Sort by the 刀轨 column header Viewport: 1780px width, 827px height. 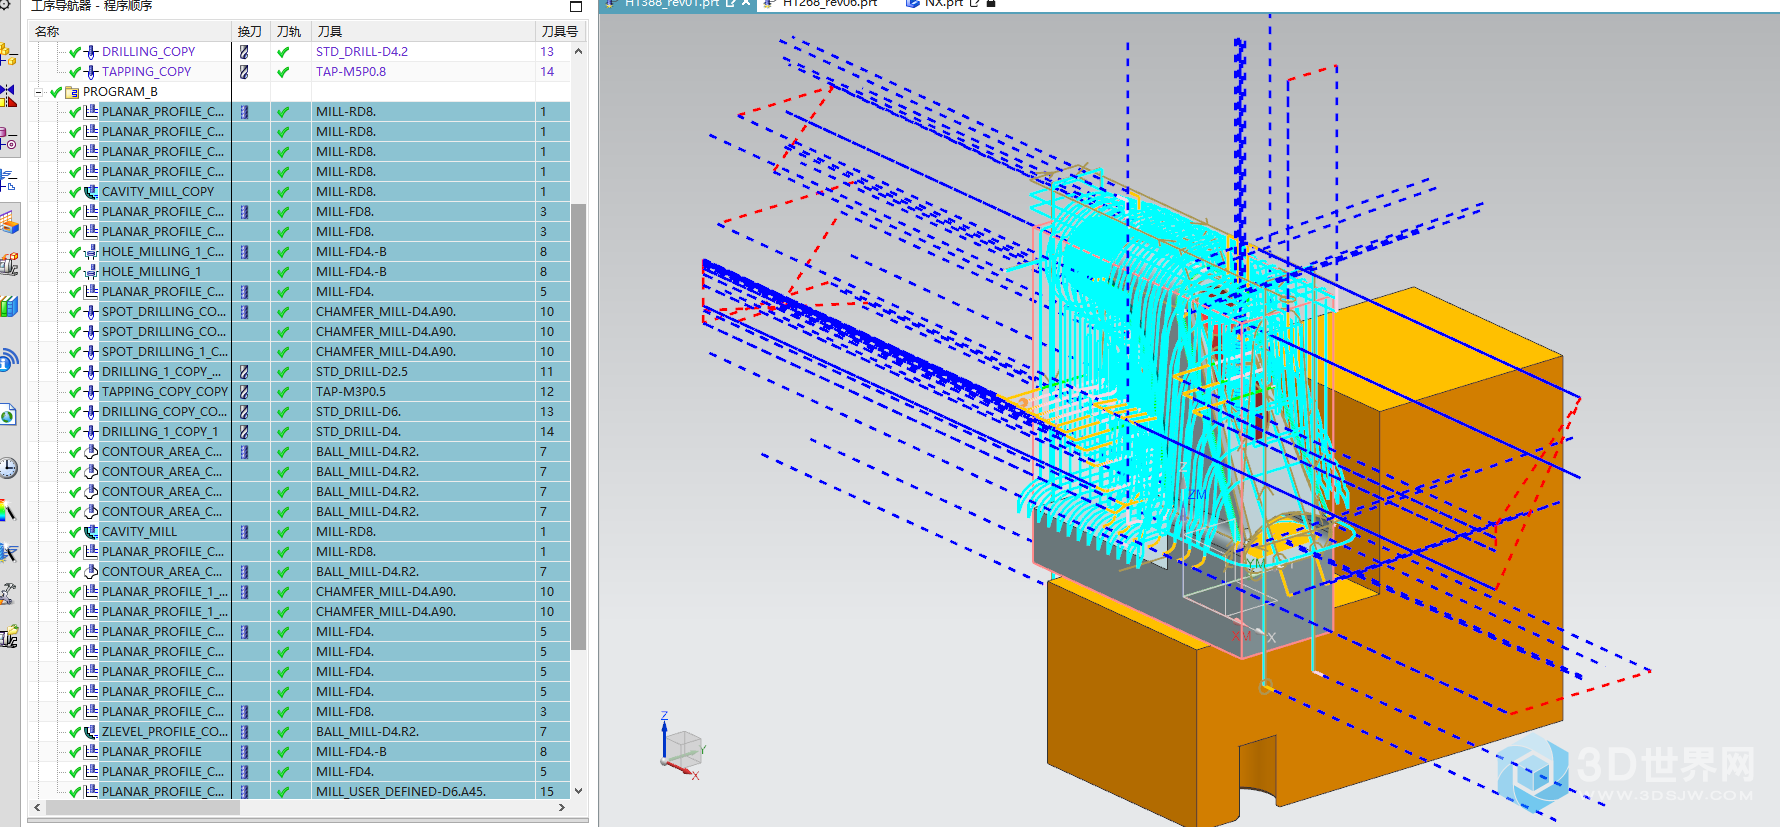click(x=291, y=31)
